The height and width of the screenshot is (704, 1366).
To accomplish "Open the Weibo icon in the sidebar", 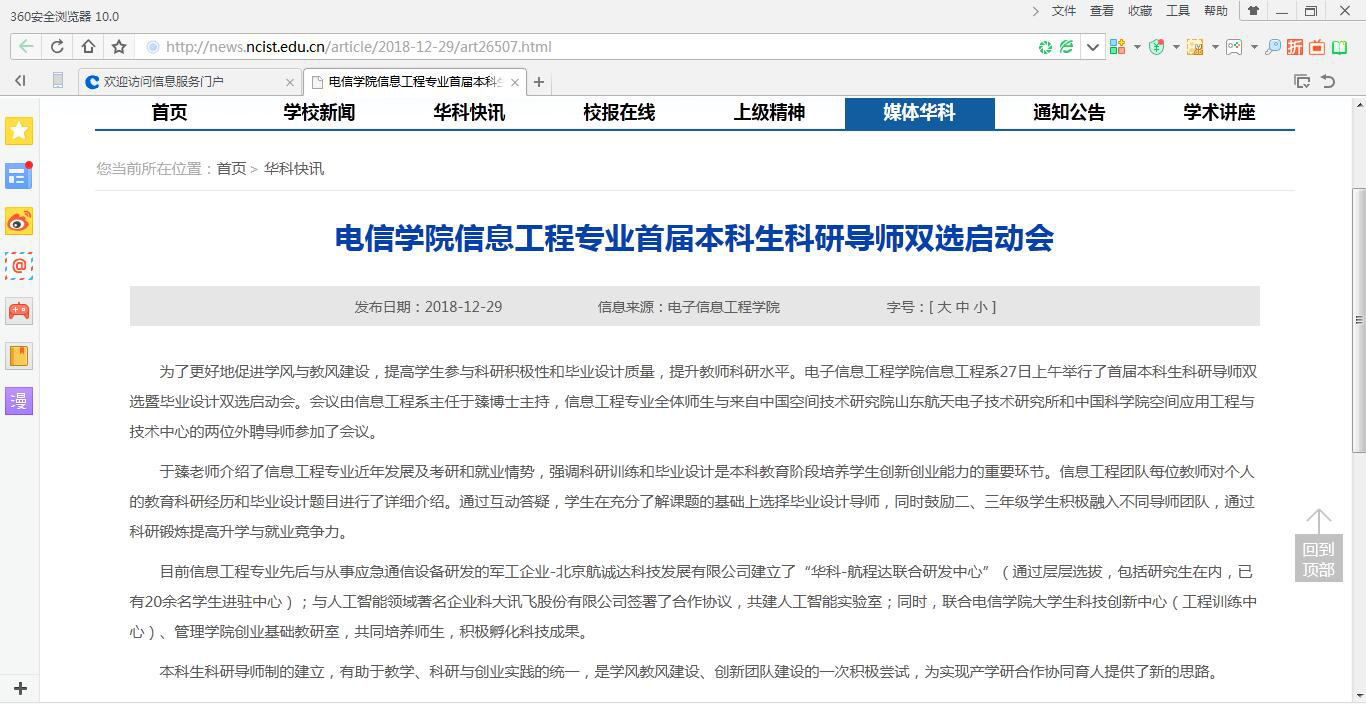I will click(19, 221).
